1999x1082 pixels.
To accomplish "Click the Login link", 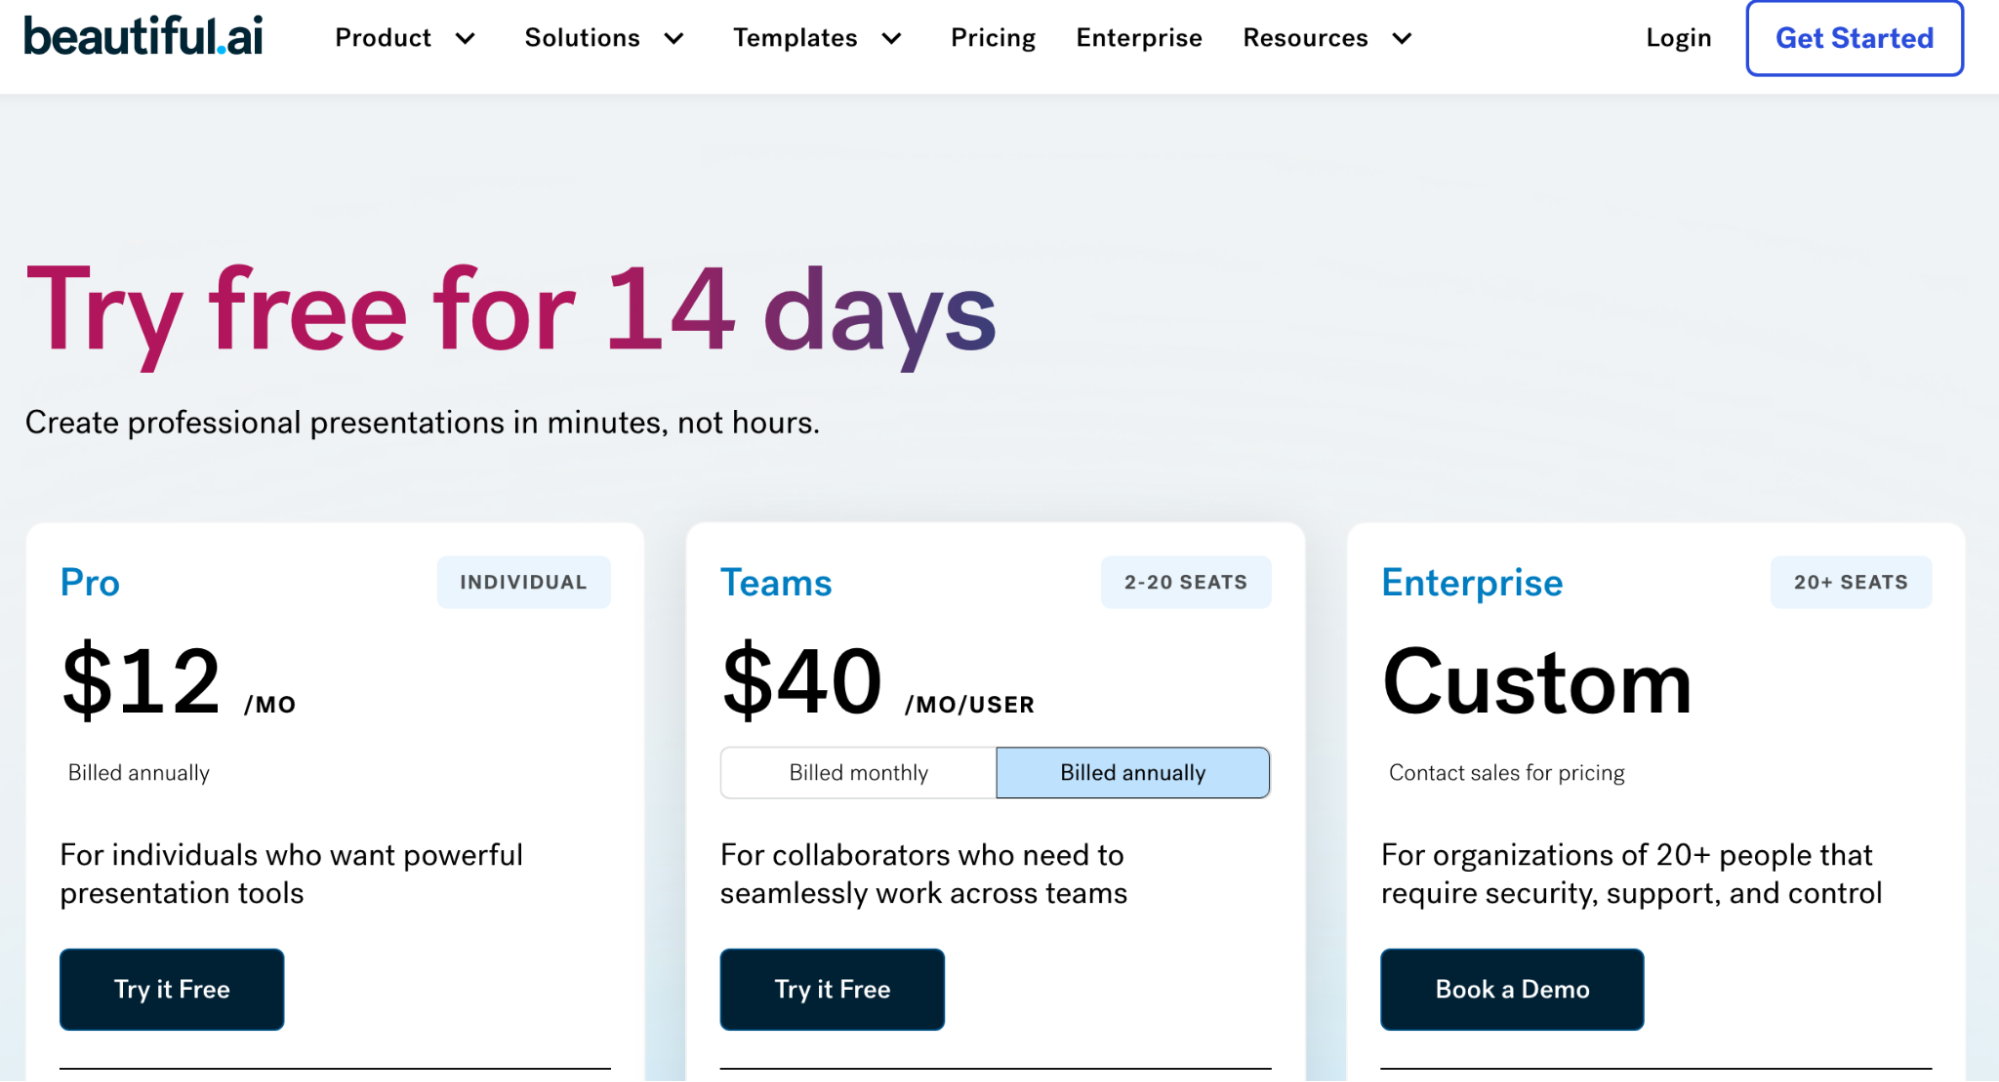I will pos(1678,38).
